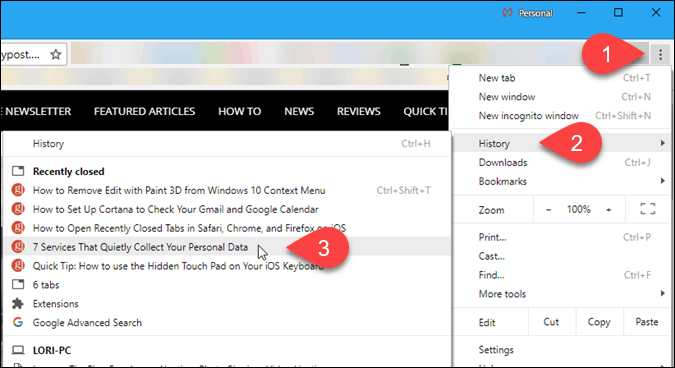Click the Cut button in Edit row
This screenshot has height=368, width=675.
tap(551, 322)
